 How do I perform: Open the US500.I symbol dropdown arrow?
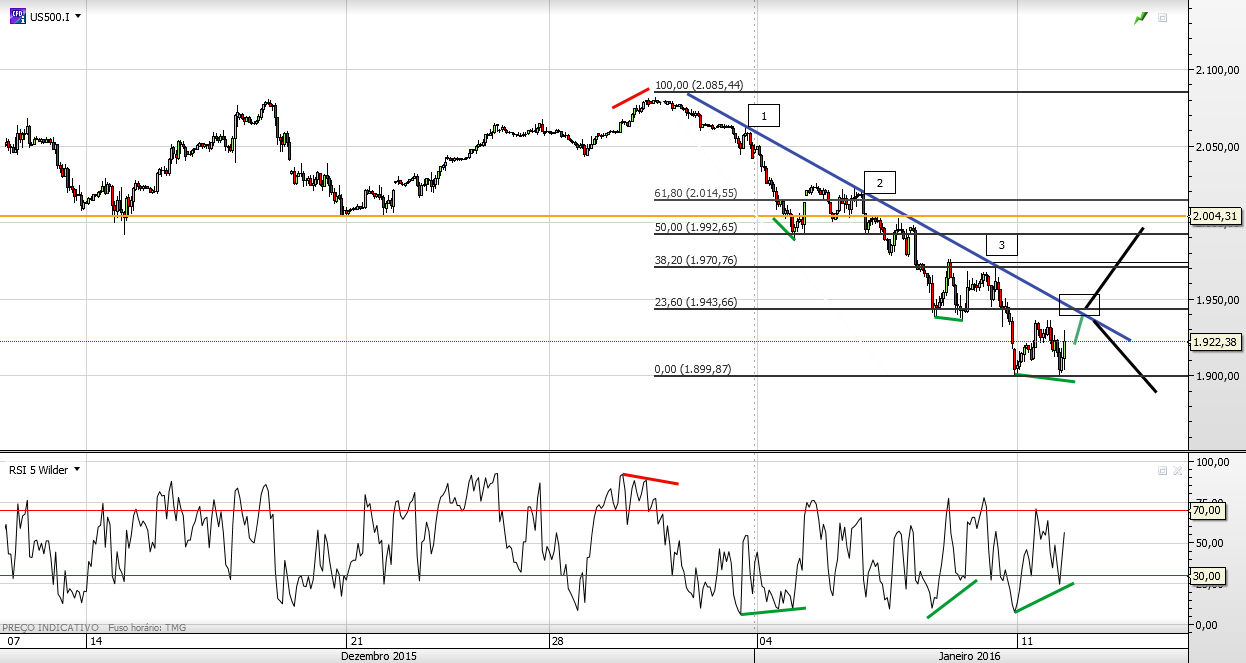coord(78,17)
